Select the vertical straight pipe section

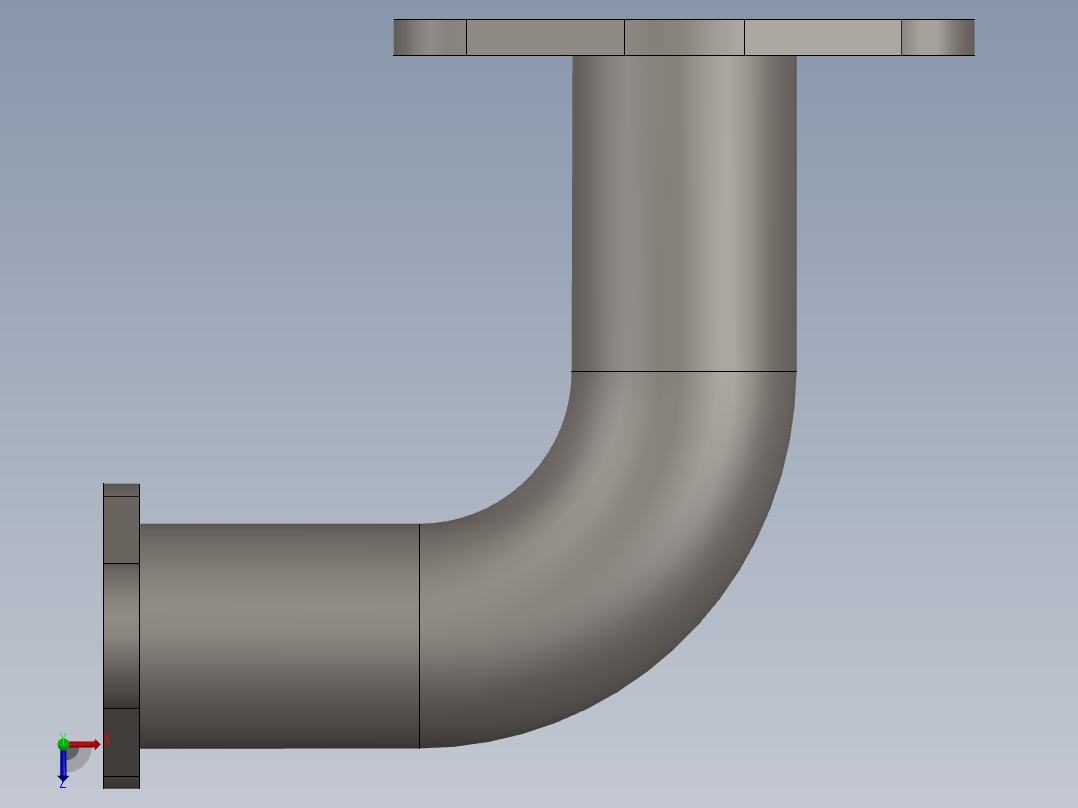684,213
